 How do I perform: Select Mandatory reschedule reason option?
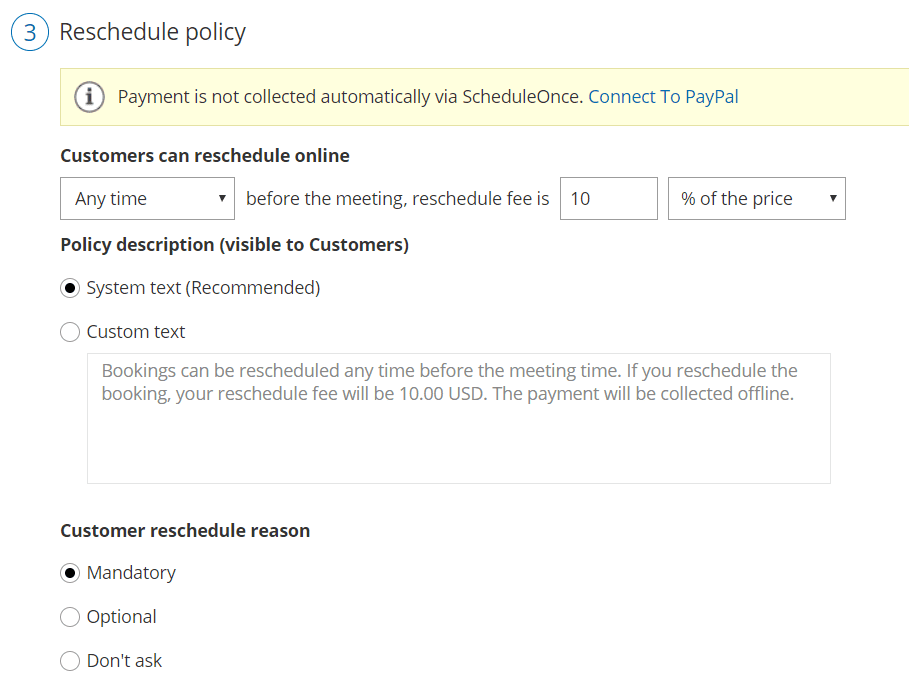click(70, 573)
